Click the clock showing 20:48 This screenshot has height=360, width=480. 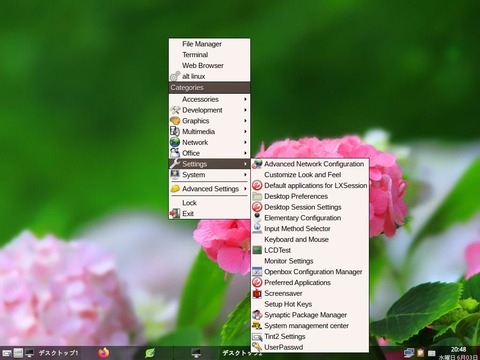click(x=458, y=349)
